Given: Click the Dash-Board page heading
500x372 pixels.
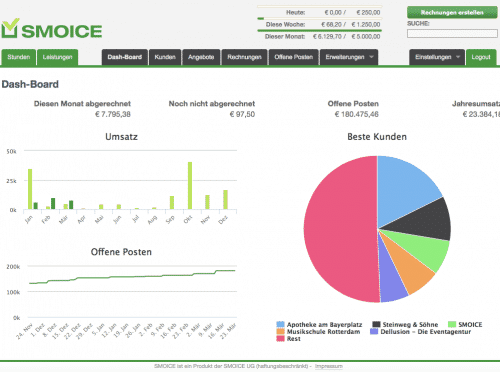Looking at the screenshot, I should 30,84.
